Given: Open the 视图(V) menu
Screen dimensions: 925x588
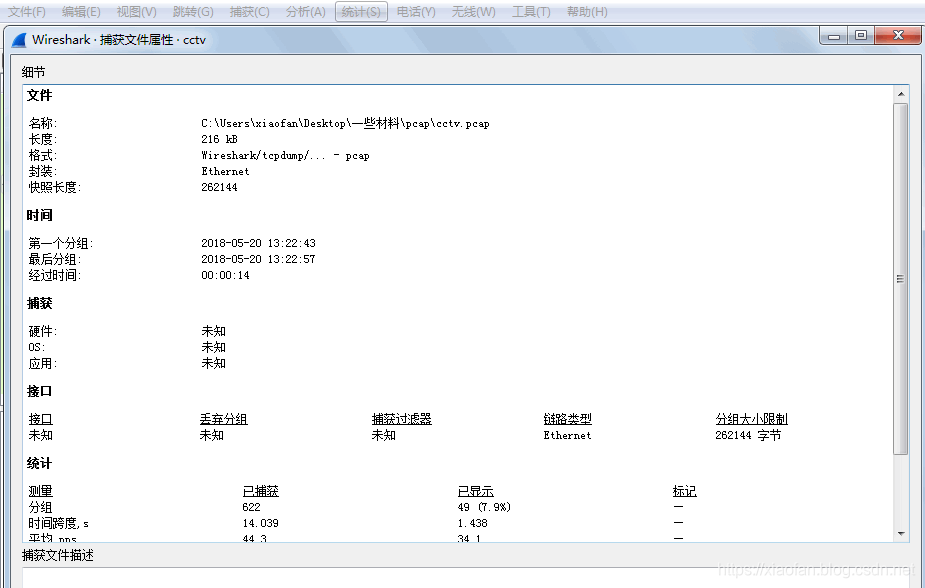Looking at the screenshot, I should (x=137, y=12).
